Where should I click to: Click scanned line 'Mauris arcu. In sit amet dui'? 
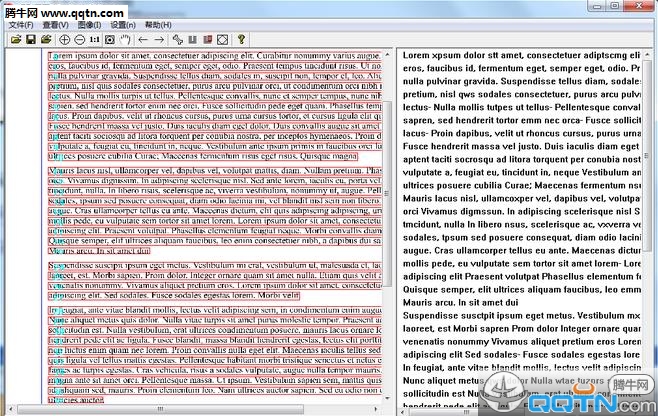[99, 251]
